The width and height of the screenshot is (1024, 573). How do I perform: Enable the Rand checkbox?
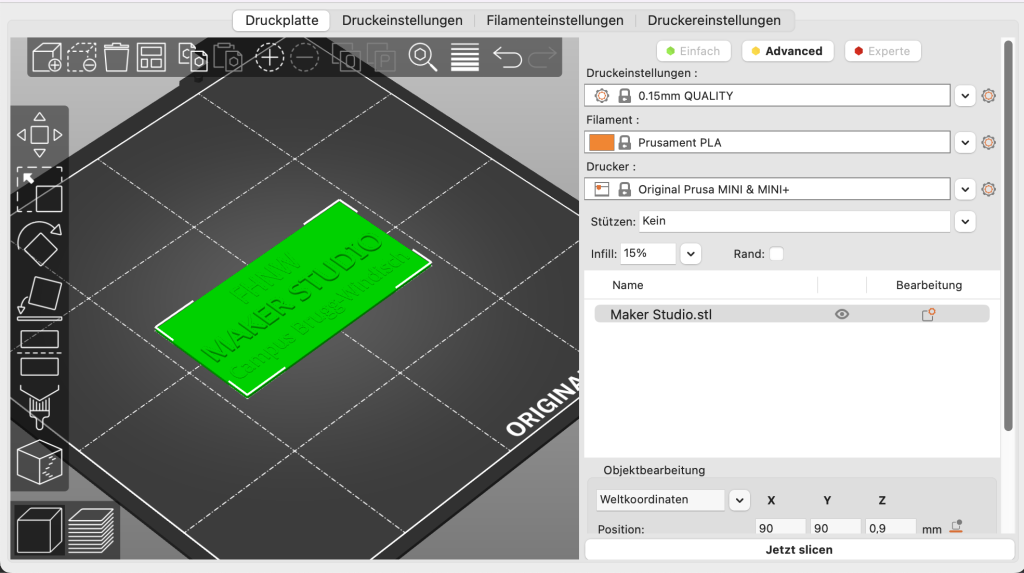(776, 254)
